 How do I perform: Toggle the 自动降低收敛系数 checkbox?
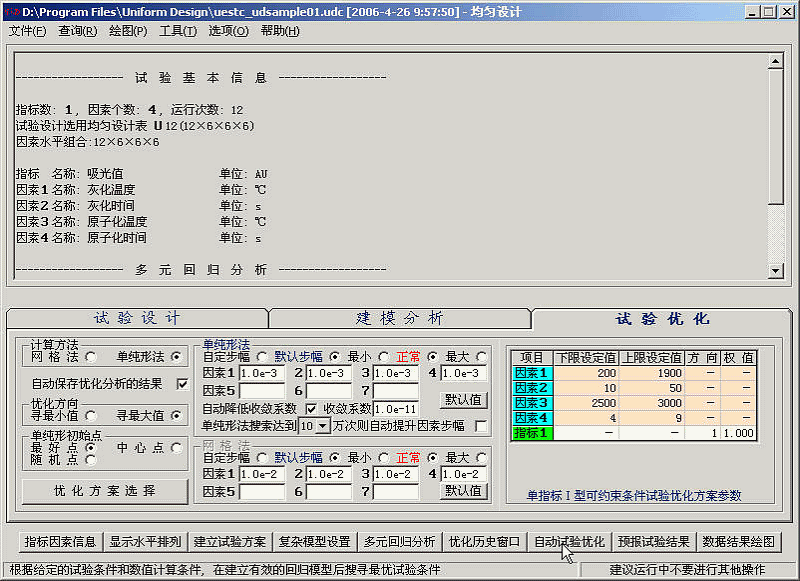311,409
